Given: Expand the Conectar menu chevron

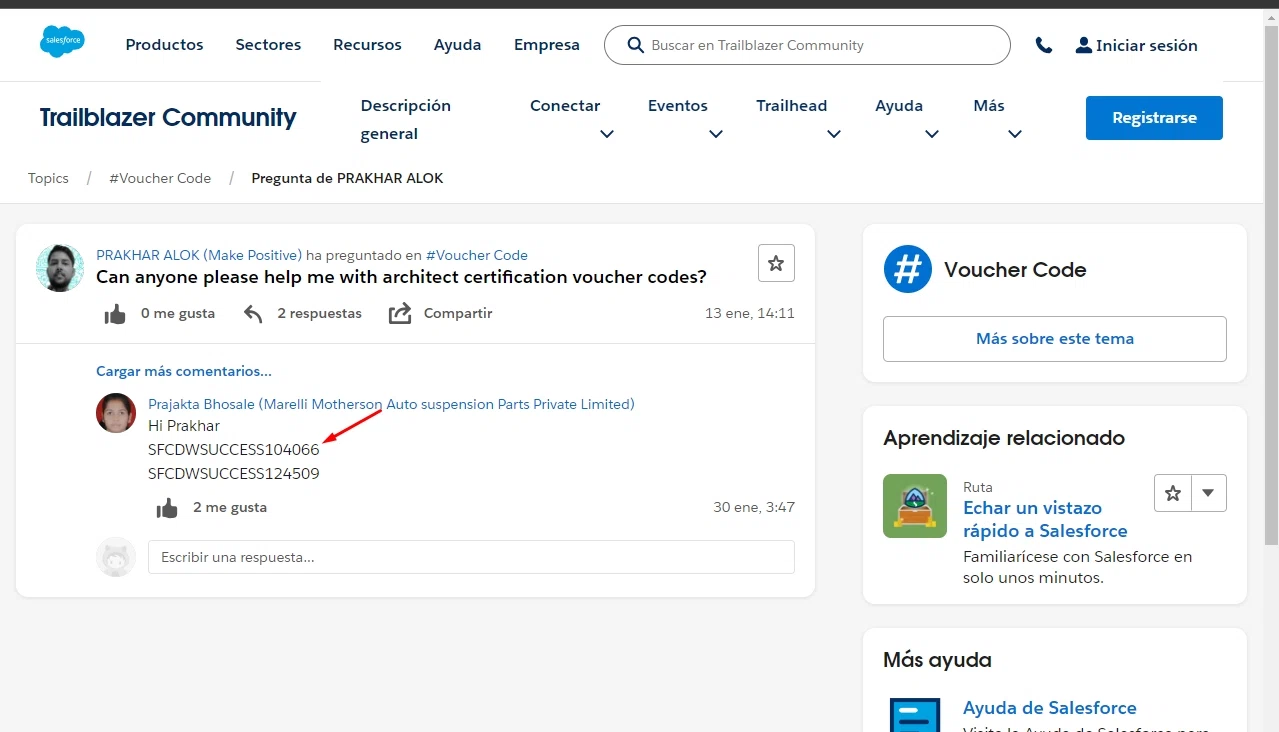Looking at the screenshot, I should click(x=607, y=134).
